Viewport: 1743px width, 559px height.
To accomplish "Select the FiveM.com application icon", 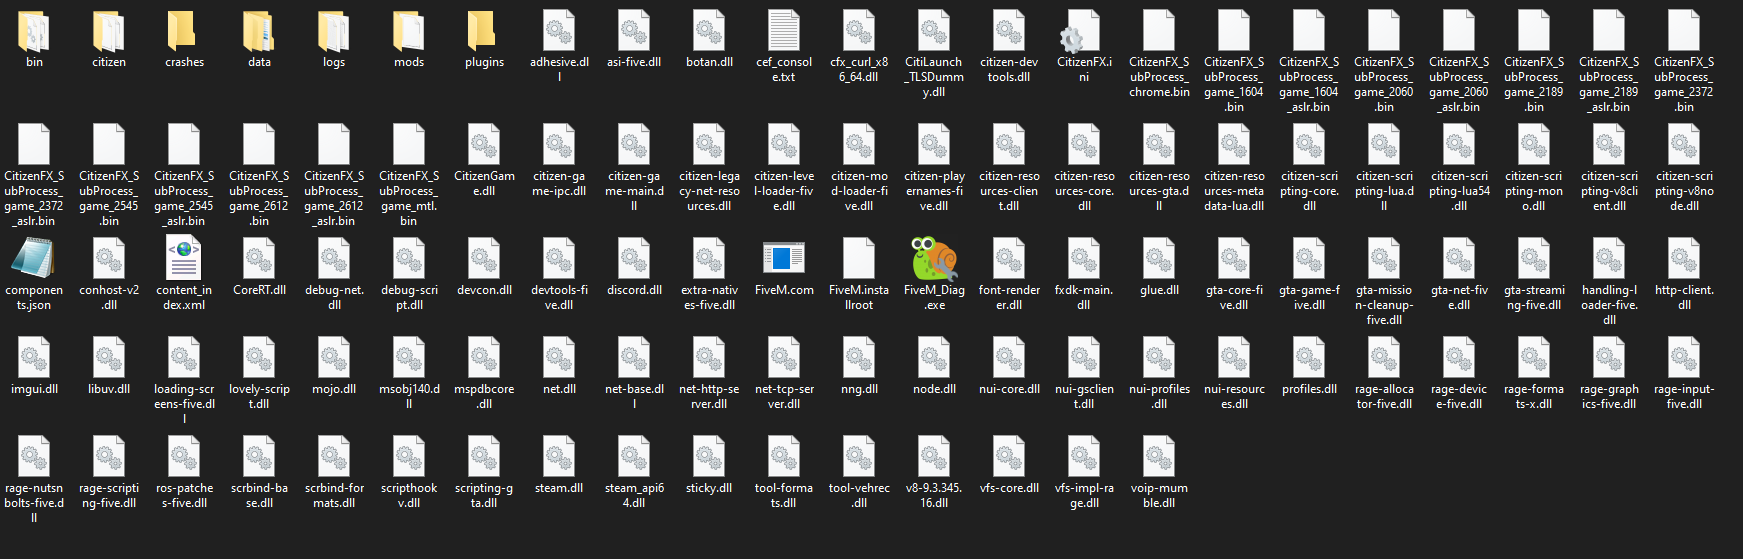I will click(x=784, y=259).
